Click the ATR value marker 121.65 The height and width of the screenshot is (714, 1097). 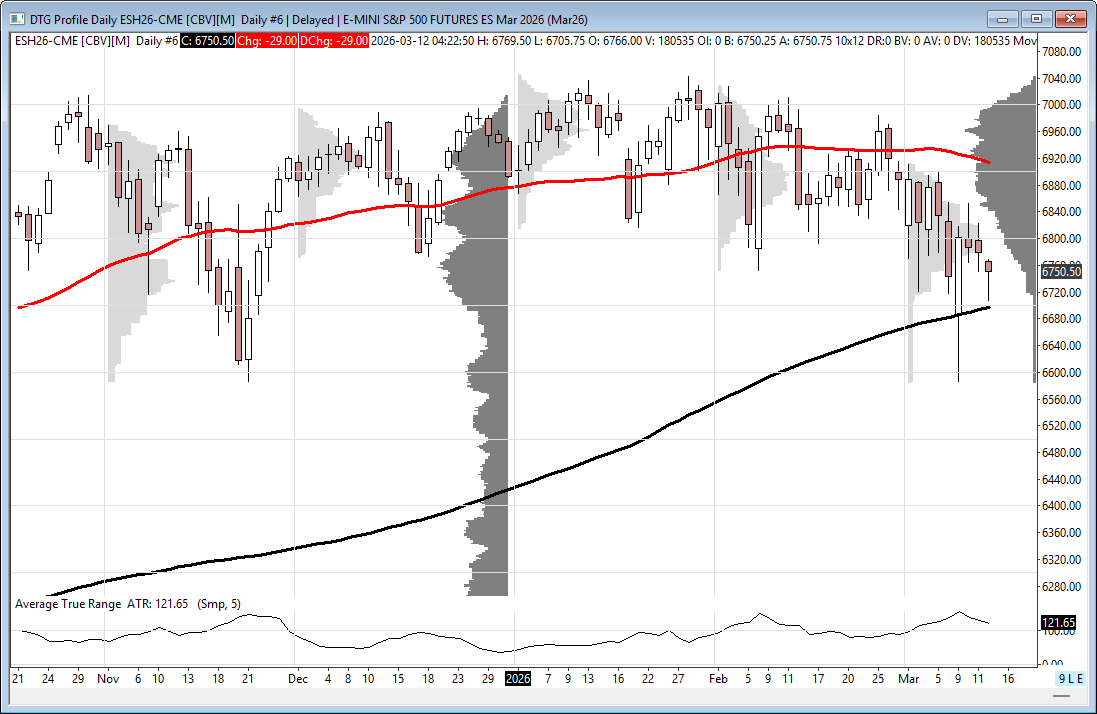[x=1058, y=622]
